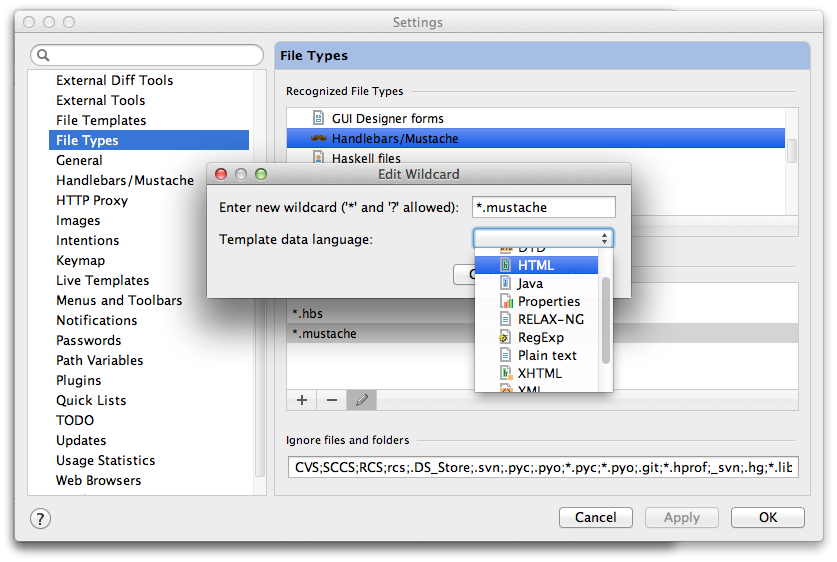Click the dropdown list scrollbar thumb
This screenshot has width=837, height=562.
605,318
